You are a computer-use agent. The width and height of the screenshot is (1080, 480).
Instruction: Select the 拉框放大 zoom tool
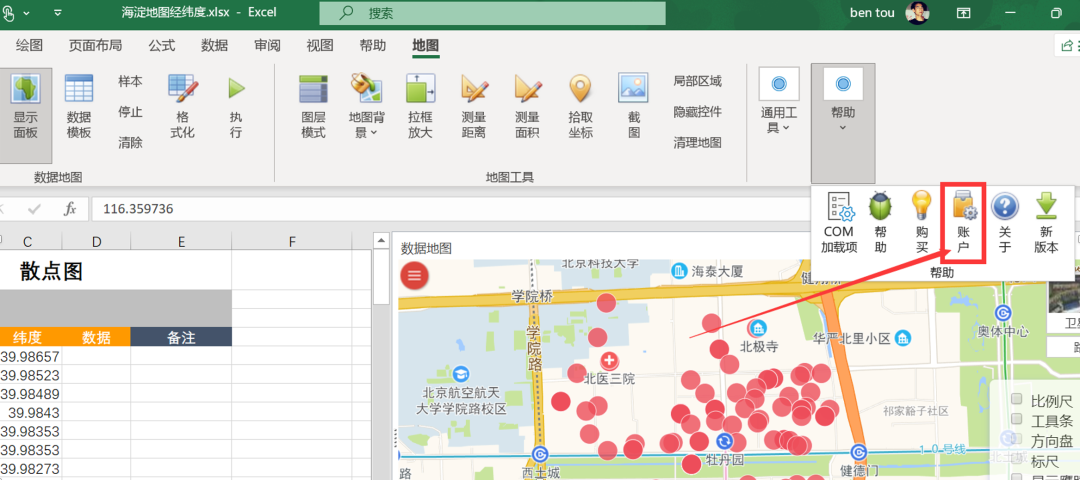coord(419,89)
